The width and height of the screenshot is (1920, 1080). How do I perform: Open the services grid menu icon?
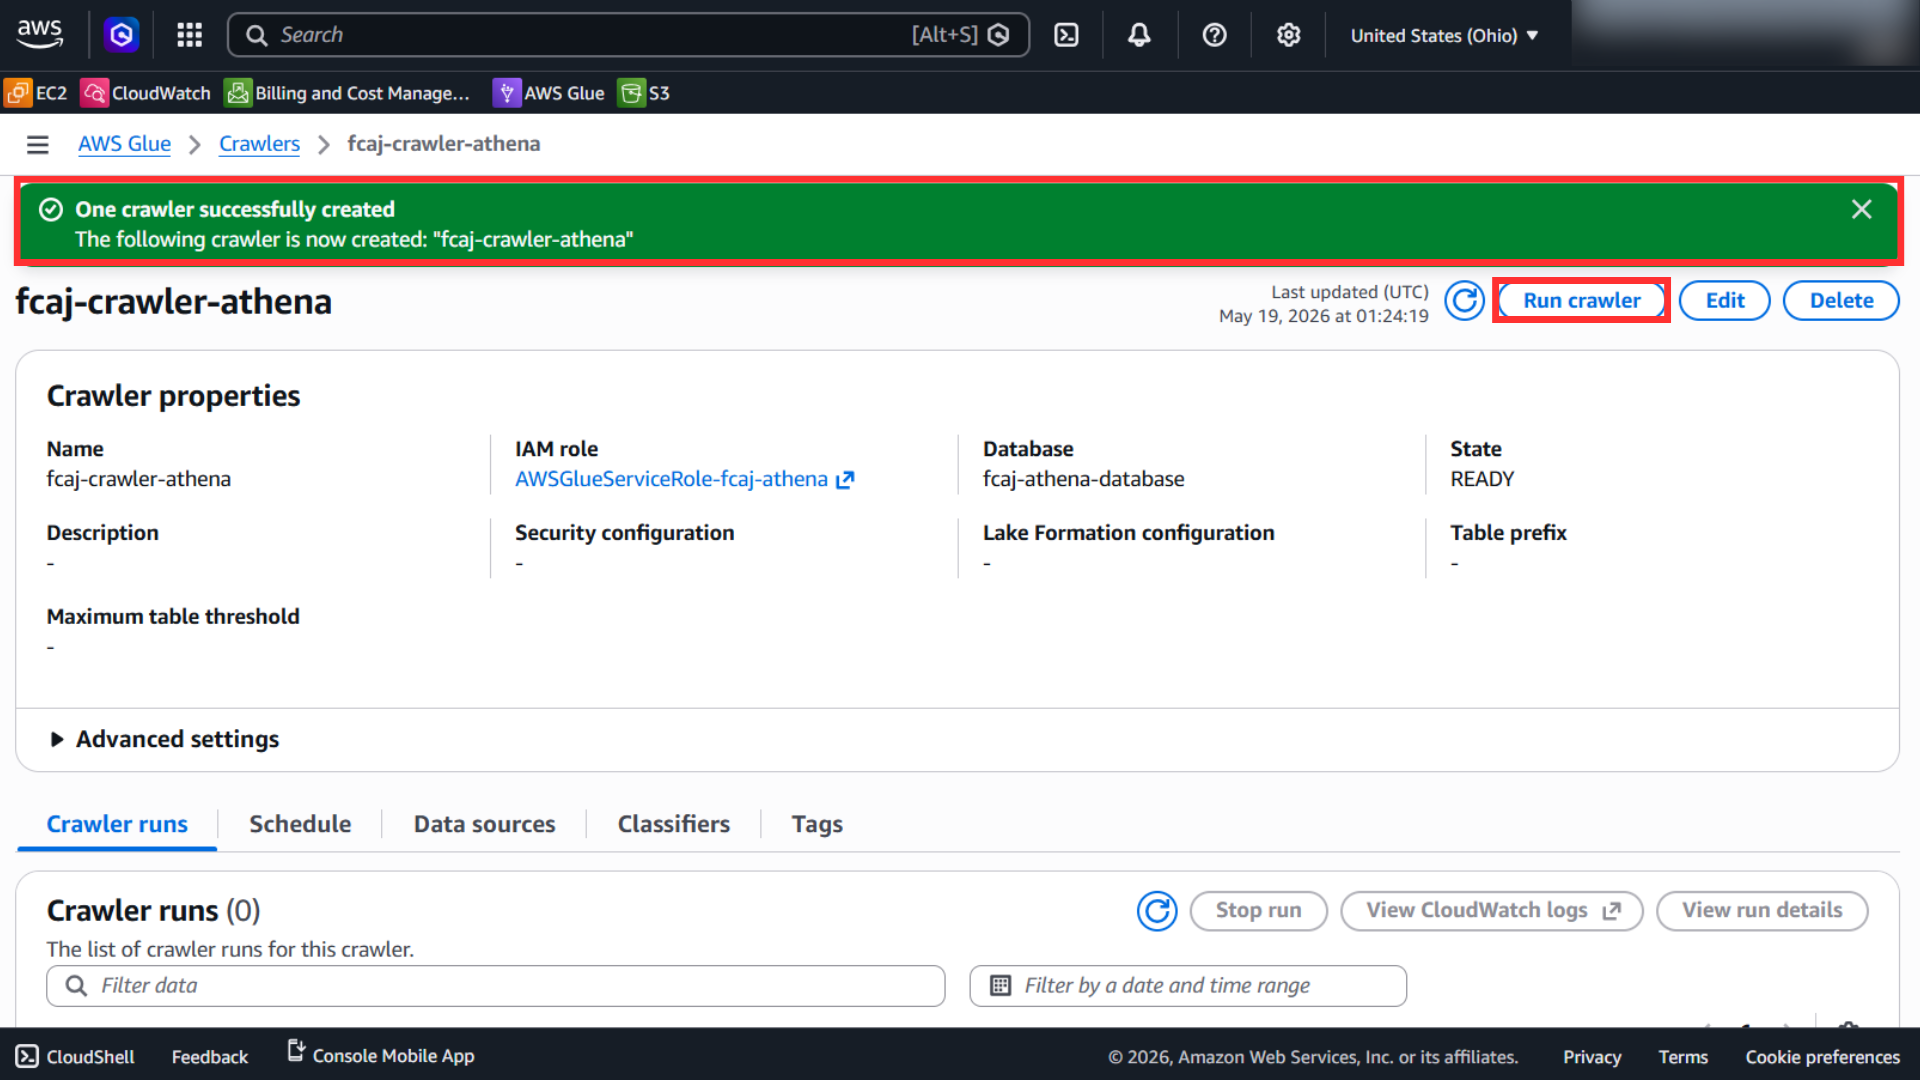(189, 35)
